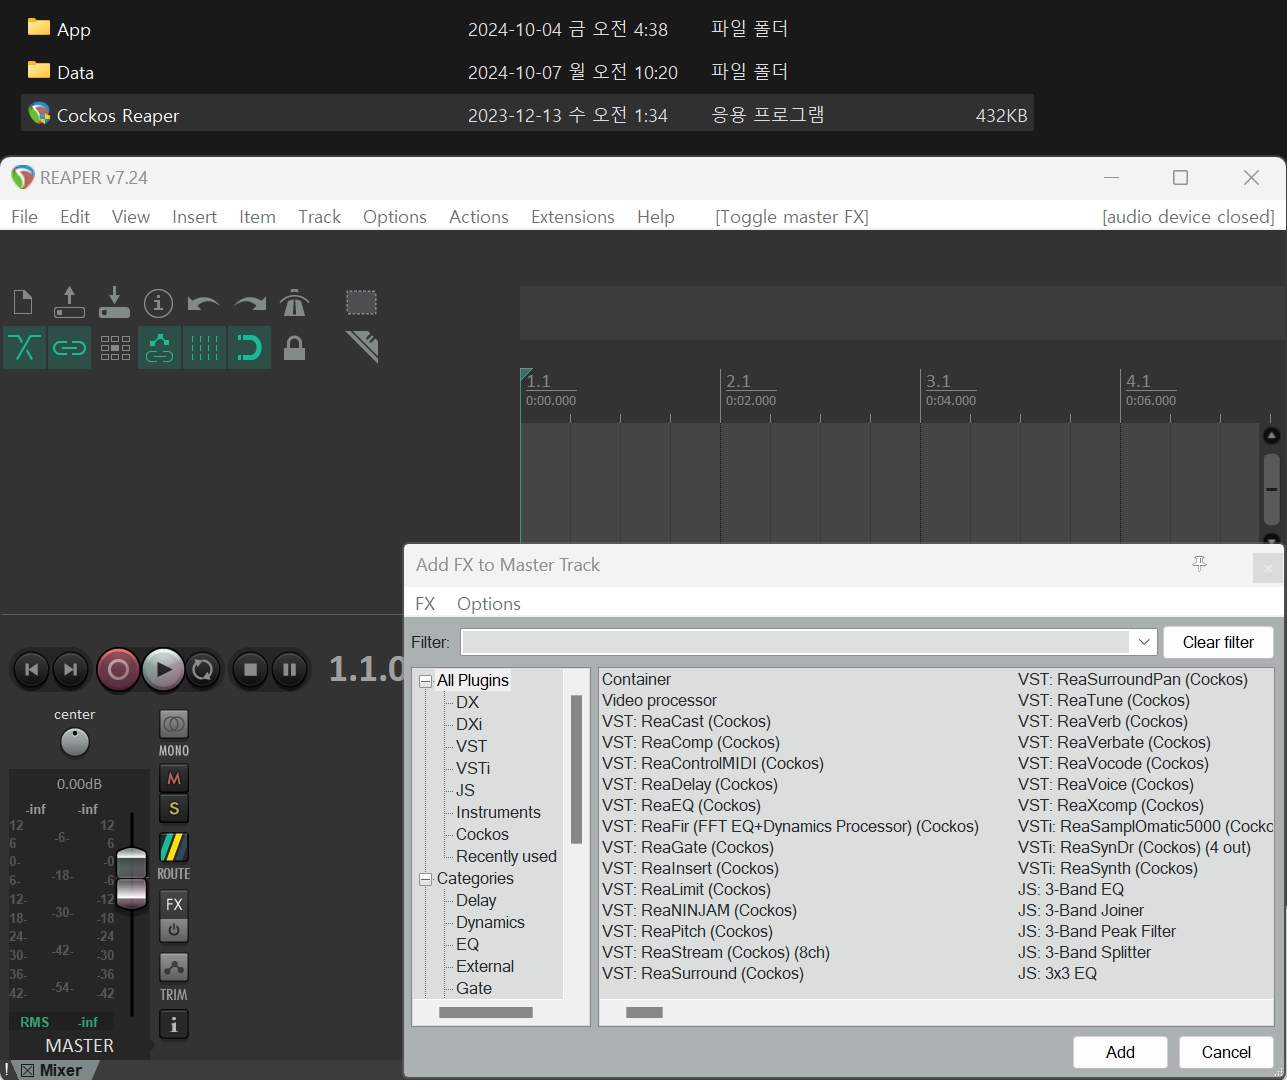The image size is (1287, 1080).
Task: Click the Play transport button
Action: coord(163,669)
